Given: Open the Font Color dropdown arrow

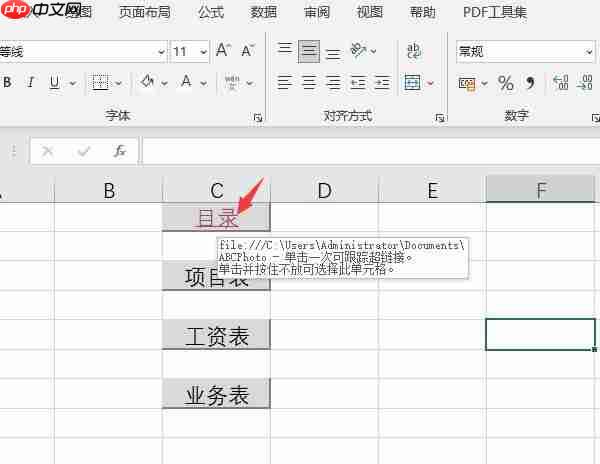Looking at the screenshot, I should coord(204,83).
